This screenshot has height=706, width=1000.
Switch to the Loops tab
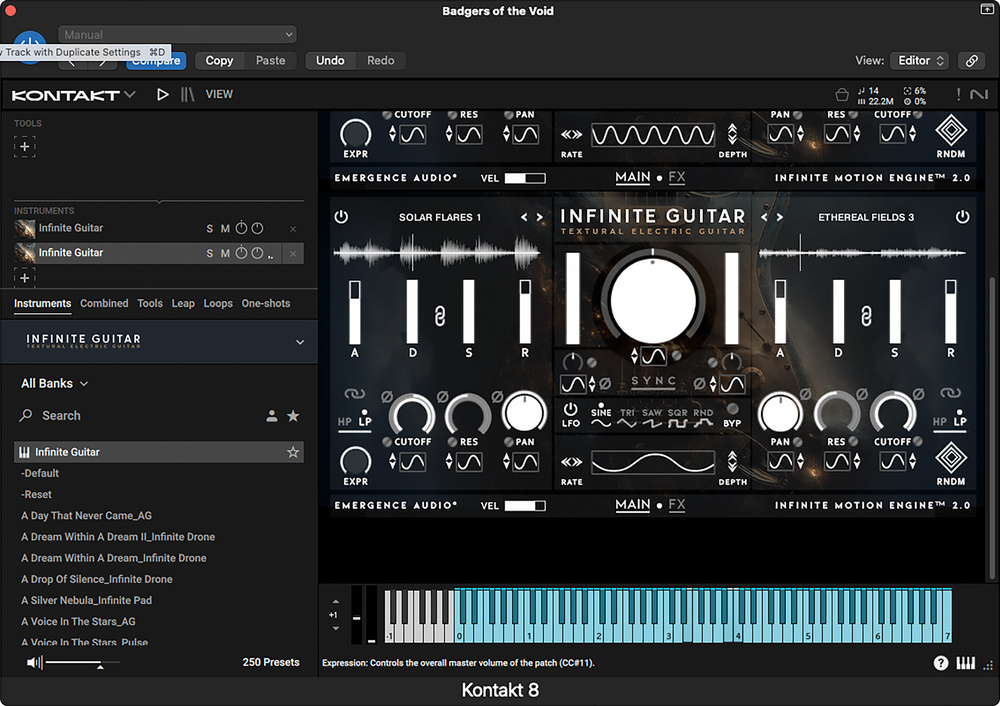(x=218, y=303)
